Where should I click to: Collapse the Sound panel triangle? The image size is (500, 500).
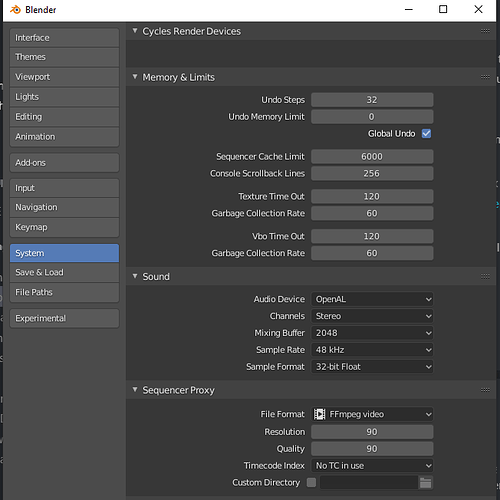pos(135,276)
